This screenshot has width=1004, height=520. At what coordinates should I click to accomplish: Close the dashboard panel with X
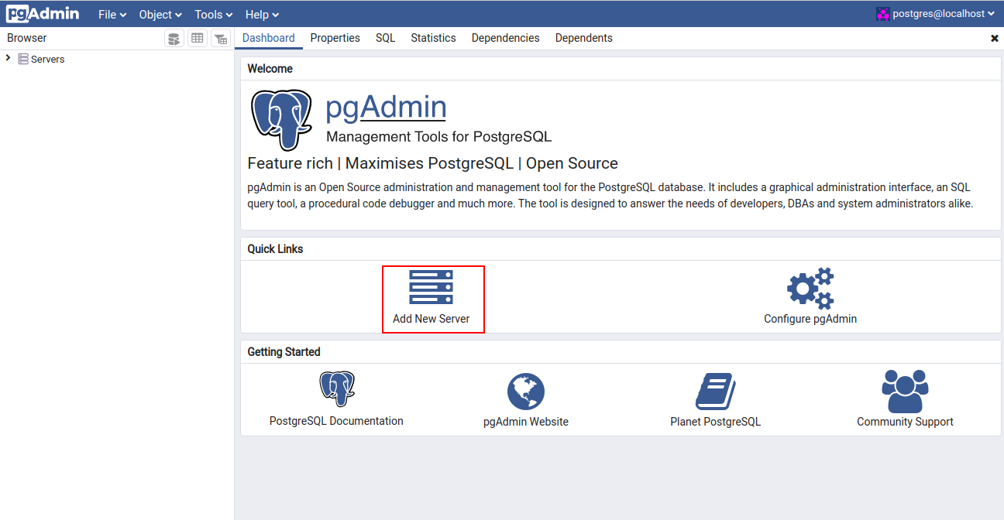994,38
